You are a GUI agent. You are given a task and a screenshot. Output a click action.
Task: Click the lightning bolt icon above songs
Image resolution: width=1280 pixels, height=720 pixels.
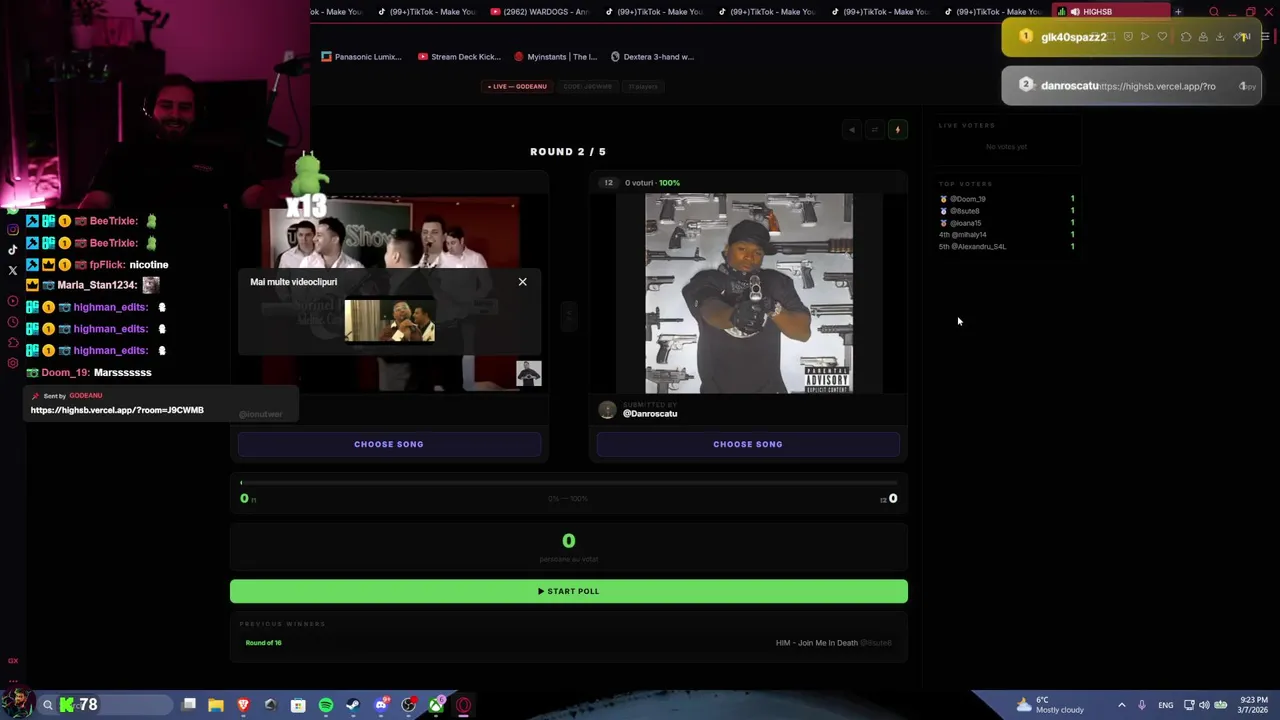click(x=898, y=129)
